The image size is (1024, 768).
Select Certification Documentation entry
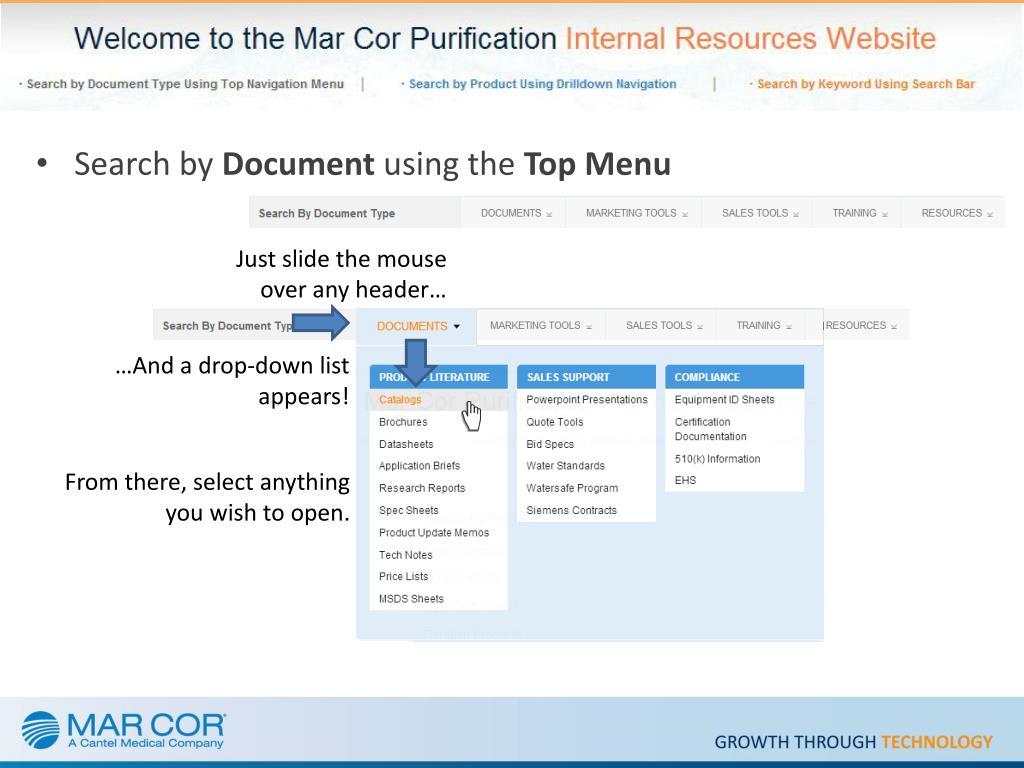click(711, 429)
